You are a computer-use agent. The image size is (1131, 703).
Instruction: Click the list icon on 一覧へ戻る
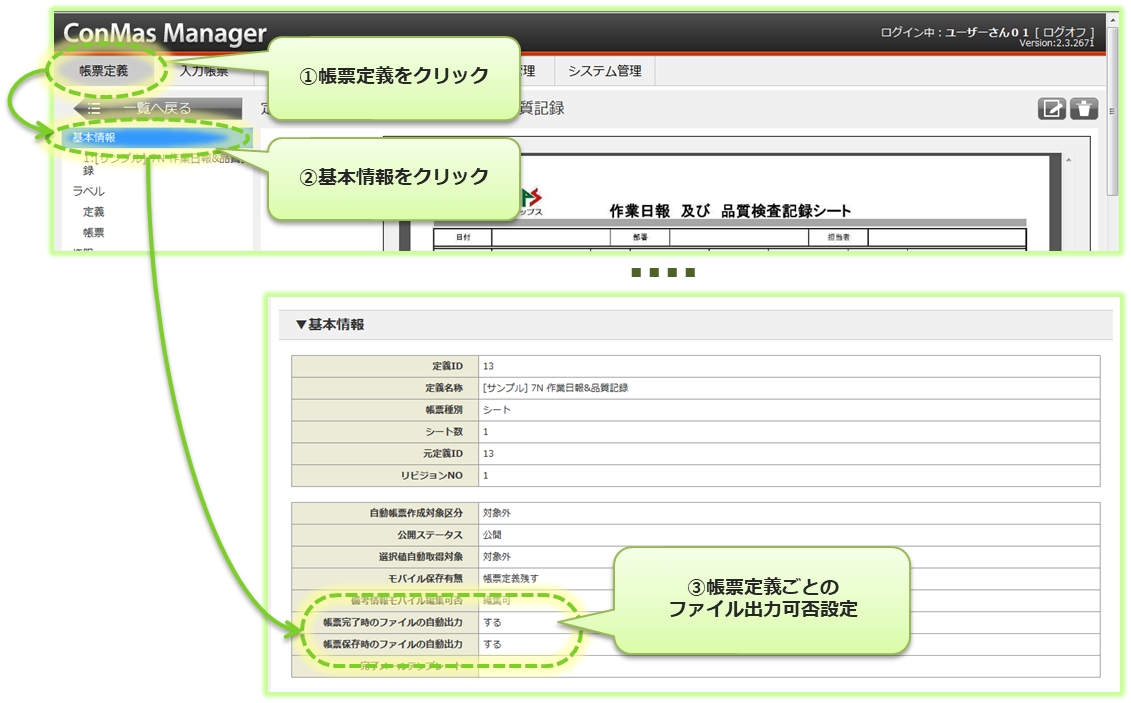[x=94, y=109]
